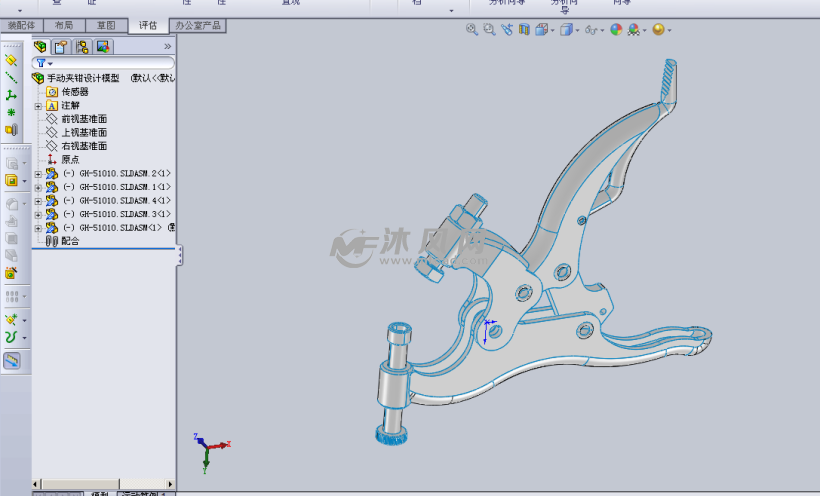
Task: Select 前视基准面 in the feature tree
Action: (x=83, y=119)
